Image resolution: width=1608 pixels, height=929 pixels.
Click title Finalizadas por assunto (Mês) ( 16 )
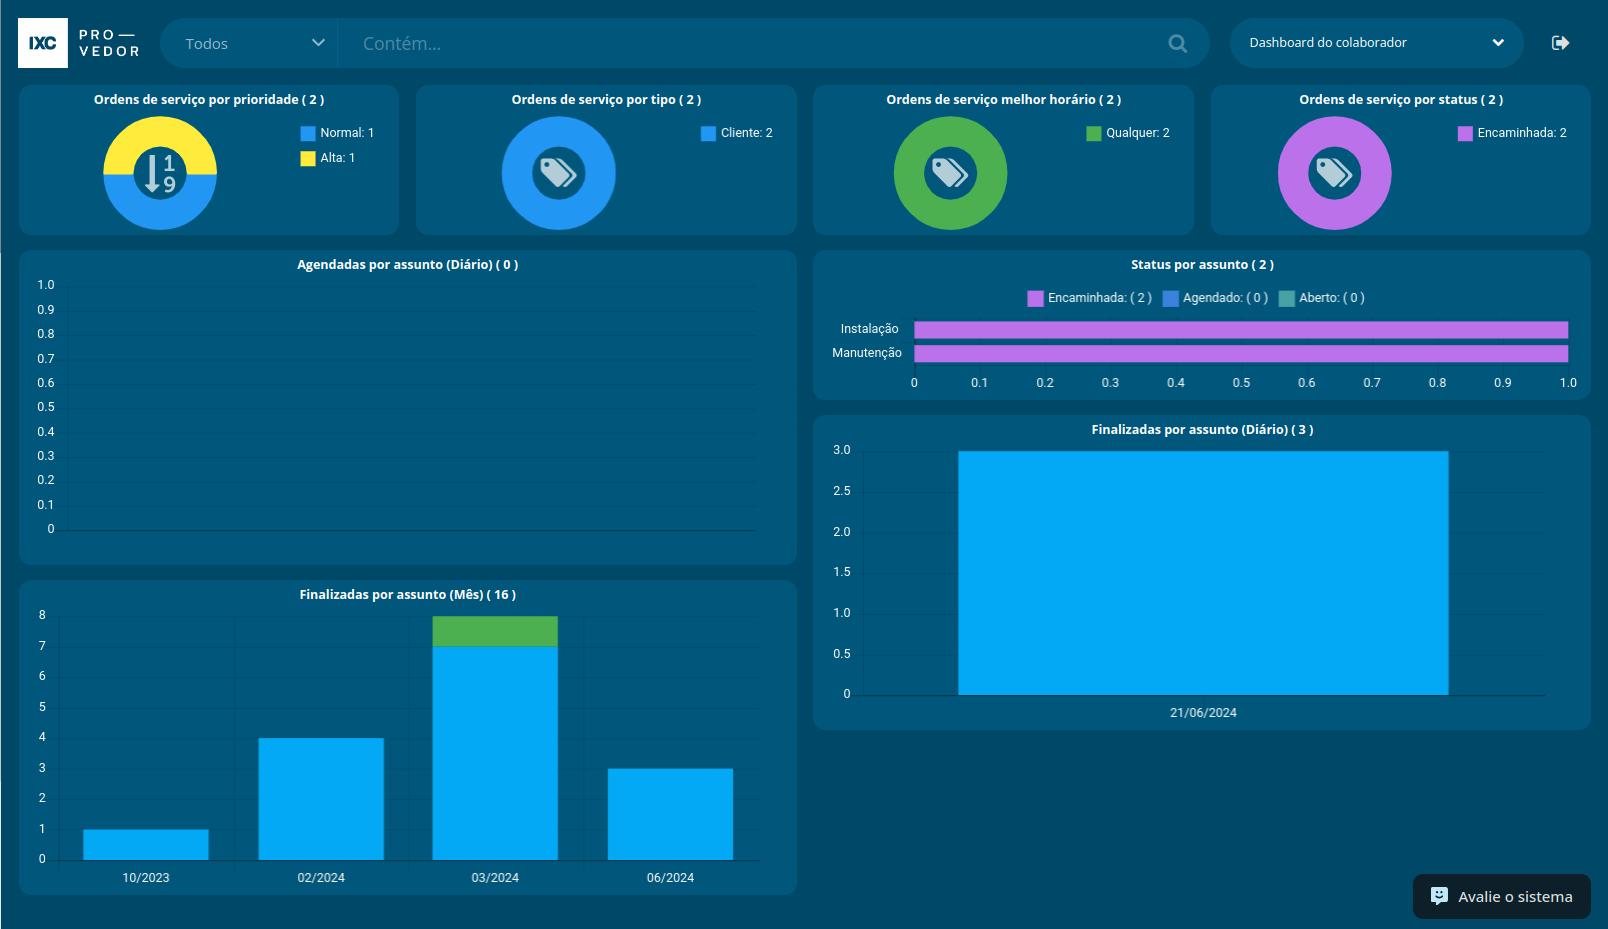[x=407, y=595]
